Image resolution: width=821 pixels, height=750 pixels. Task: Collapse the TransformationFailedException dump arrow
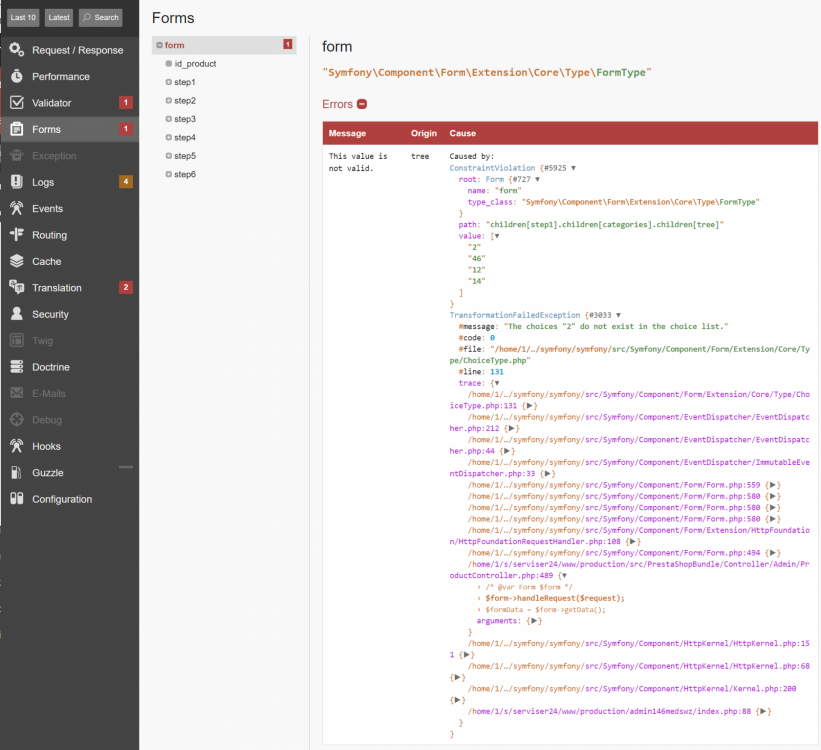click(618, 315)
